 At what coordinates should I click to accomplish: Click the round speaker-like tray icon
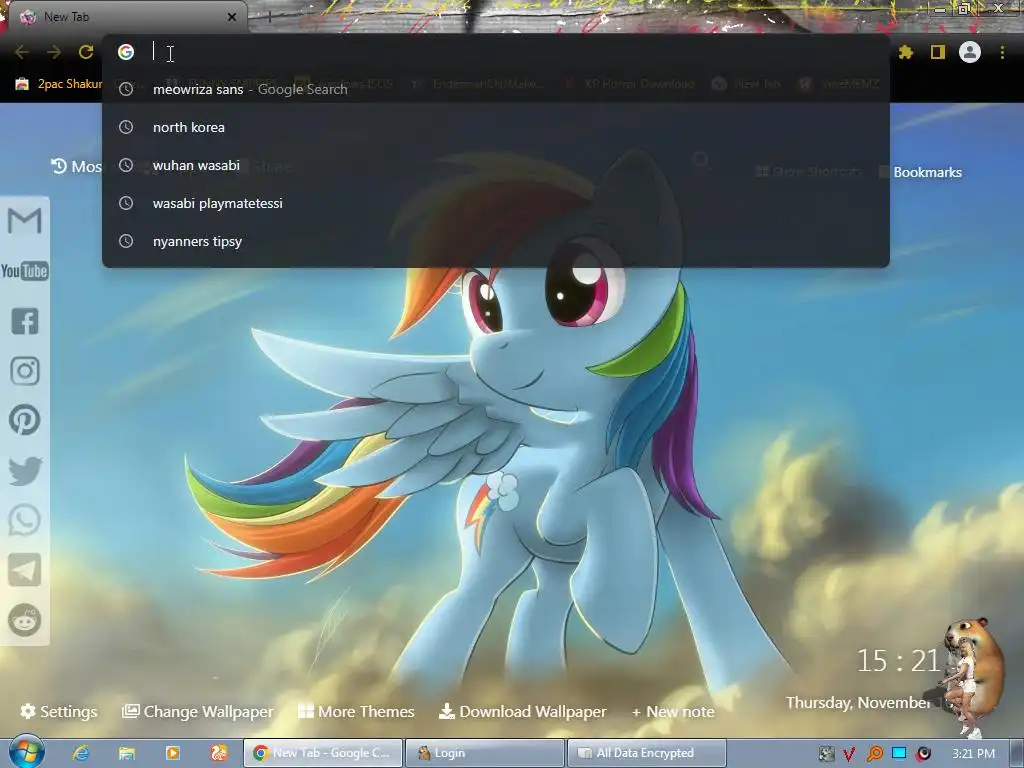tap(923, 754)
